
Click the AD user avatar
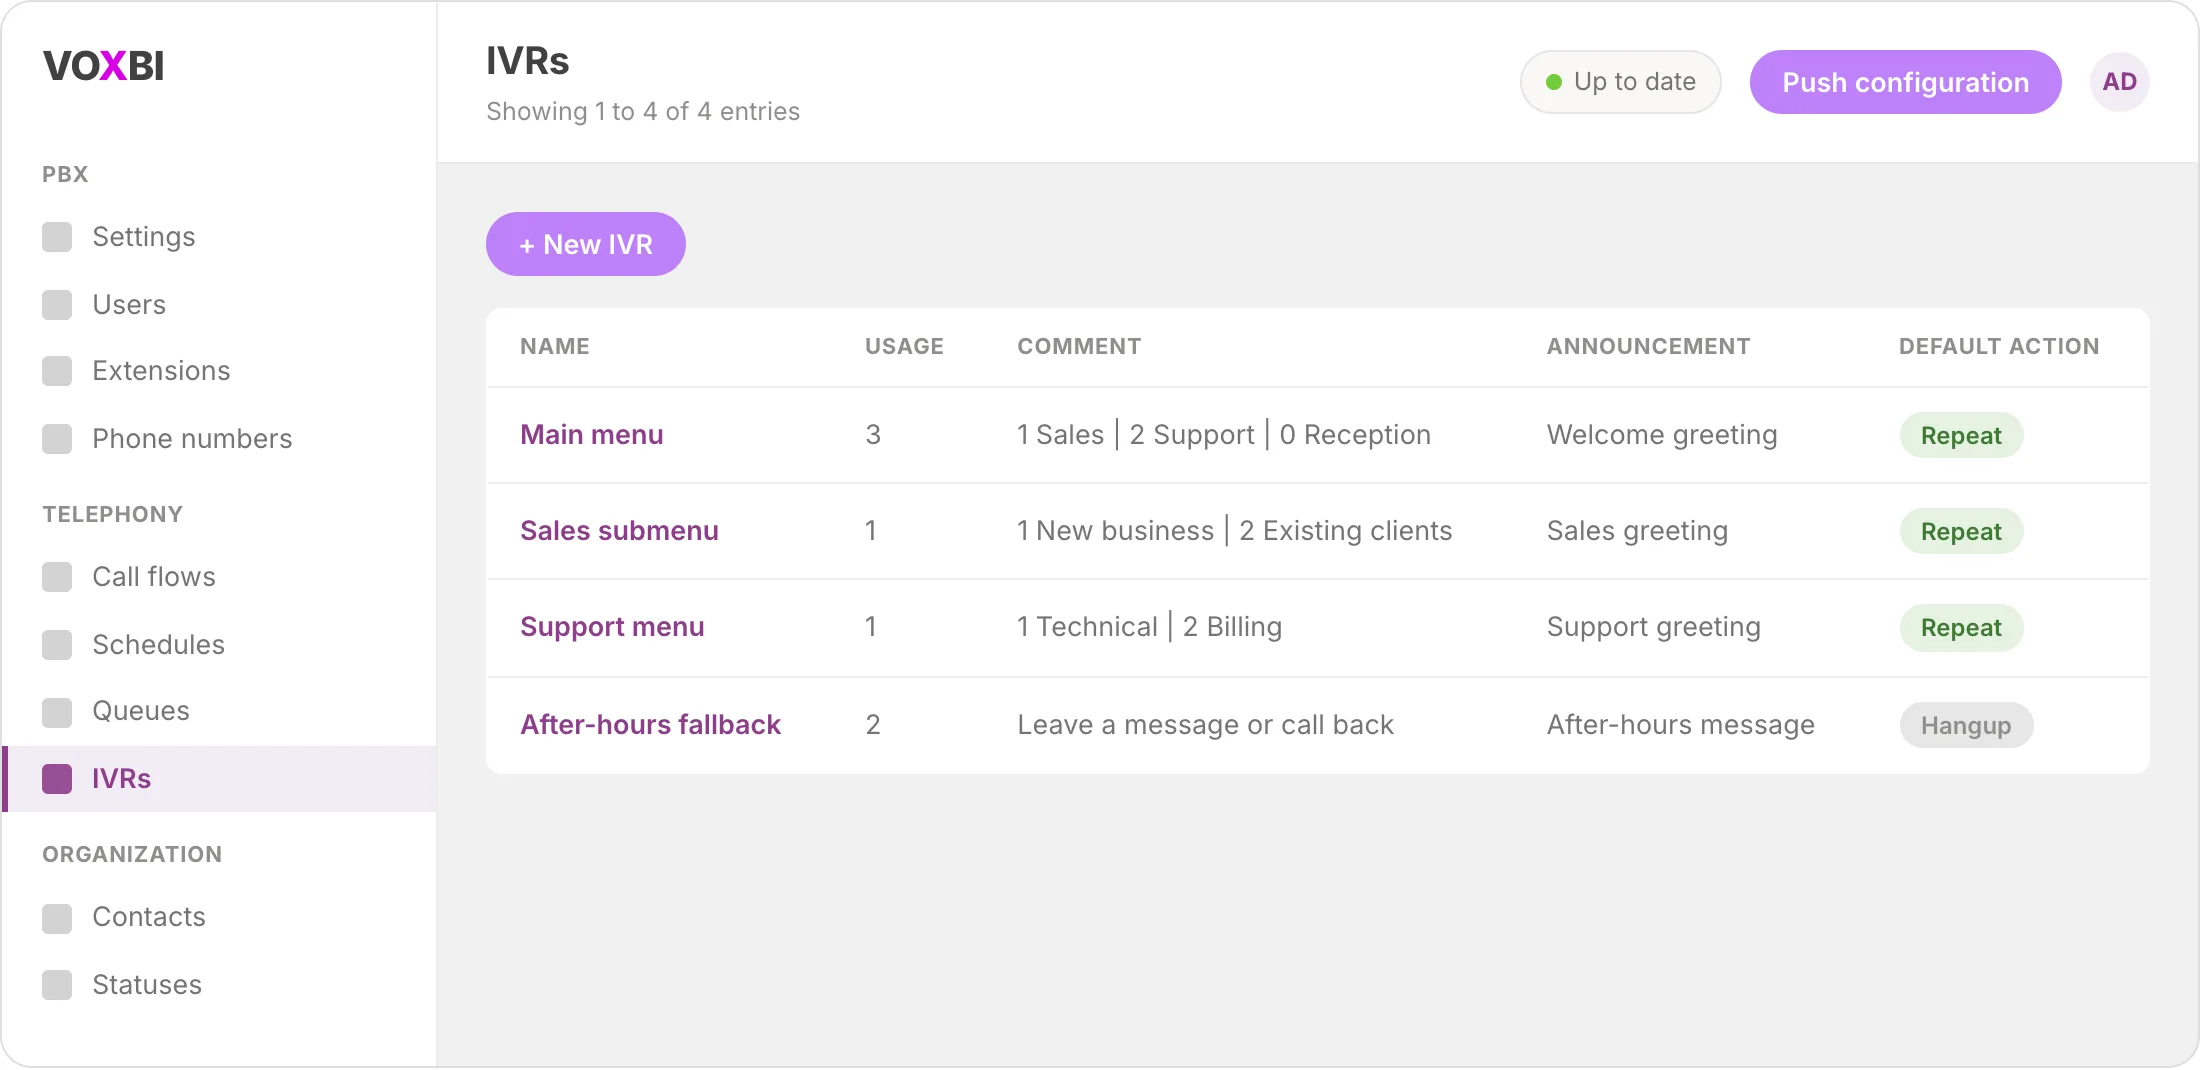tap(2119, 82)
